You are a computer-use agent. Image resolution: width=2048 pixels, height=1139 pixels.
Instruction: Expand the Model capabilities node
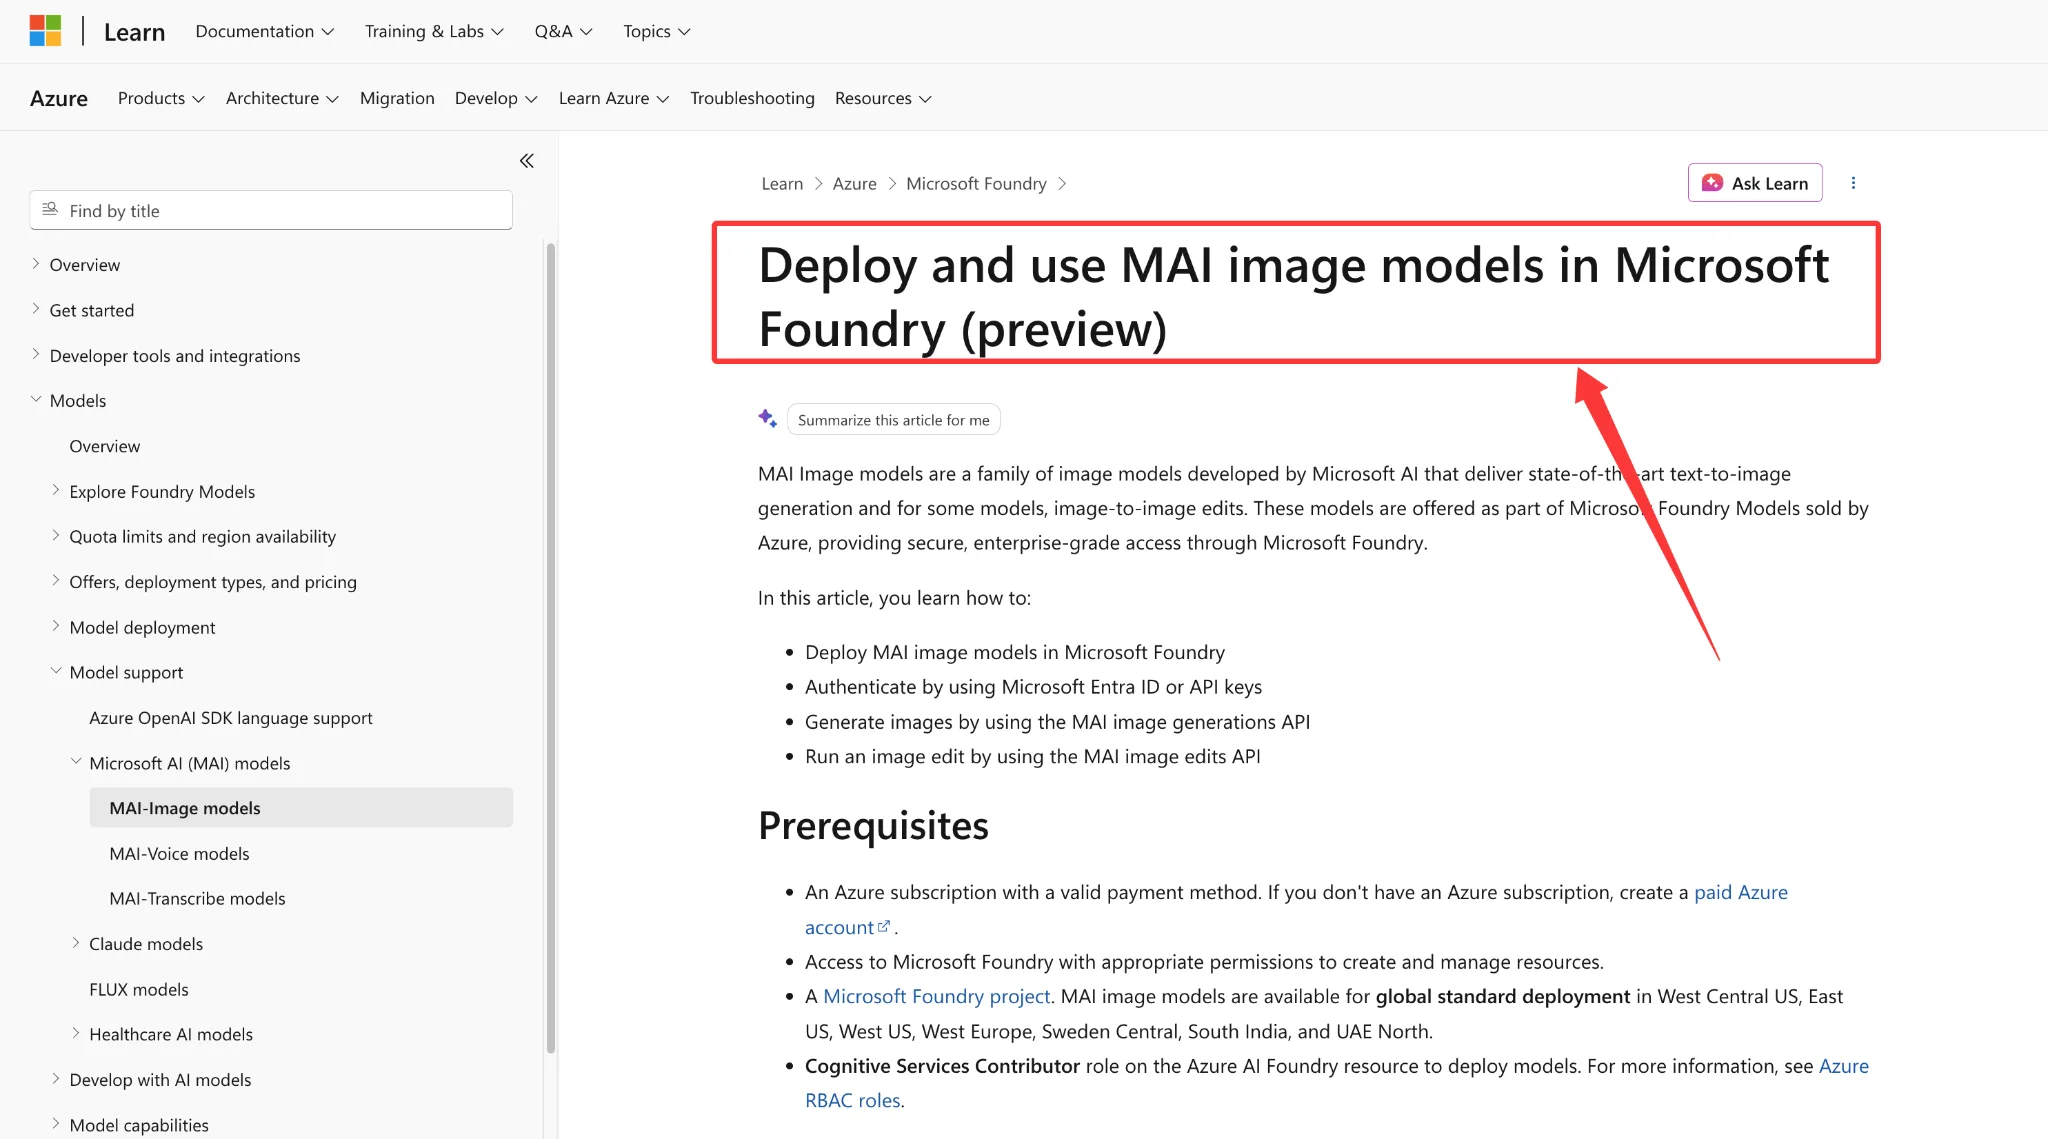pos(56,1125)
